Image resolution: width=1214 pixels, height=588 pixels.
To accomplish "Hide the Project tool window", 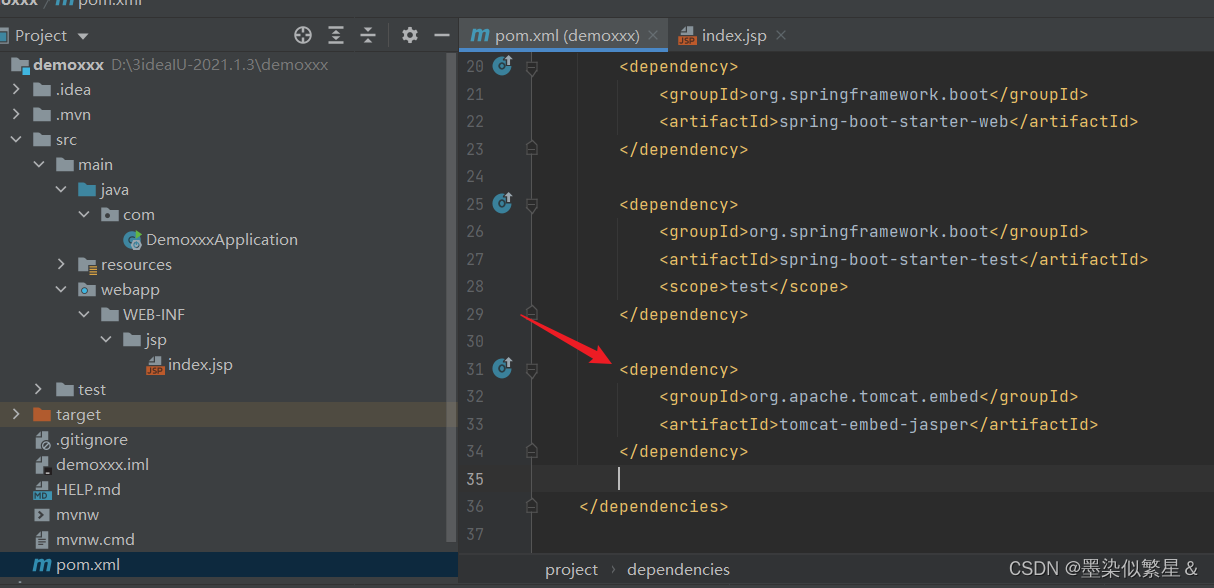I will (441, 34).
